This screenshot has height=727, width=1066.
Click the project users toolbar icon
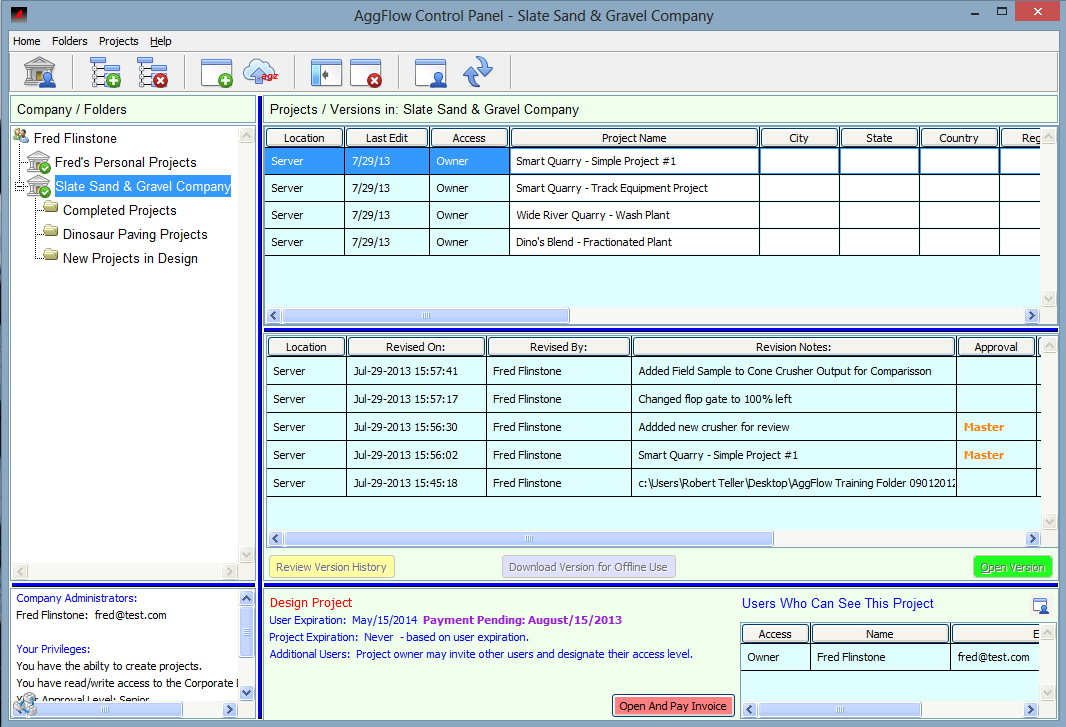click(x=431, y=72)
